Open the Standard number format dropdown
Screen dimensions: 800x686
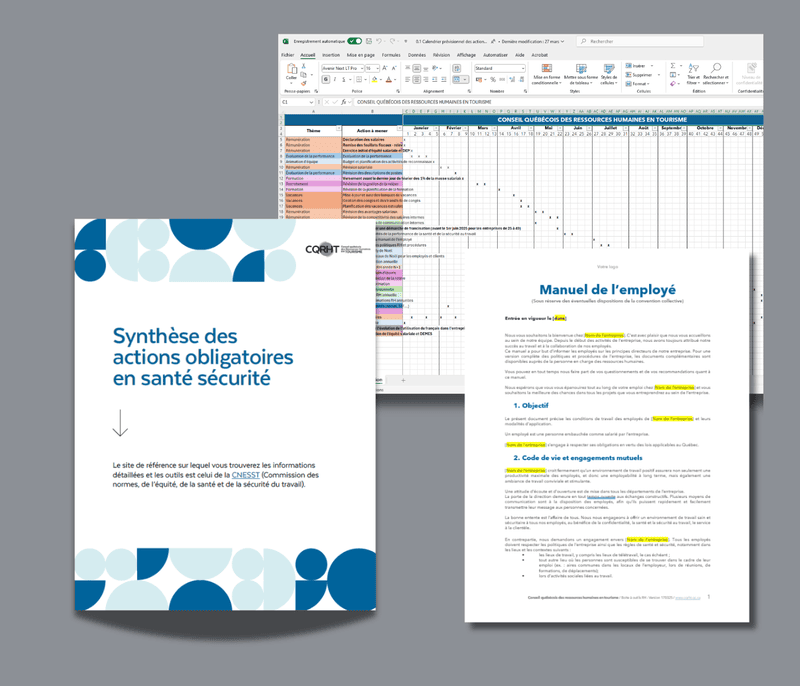click(499, 69)
